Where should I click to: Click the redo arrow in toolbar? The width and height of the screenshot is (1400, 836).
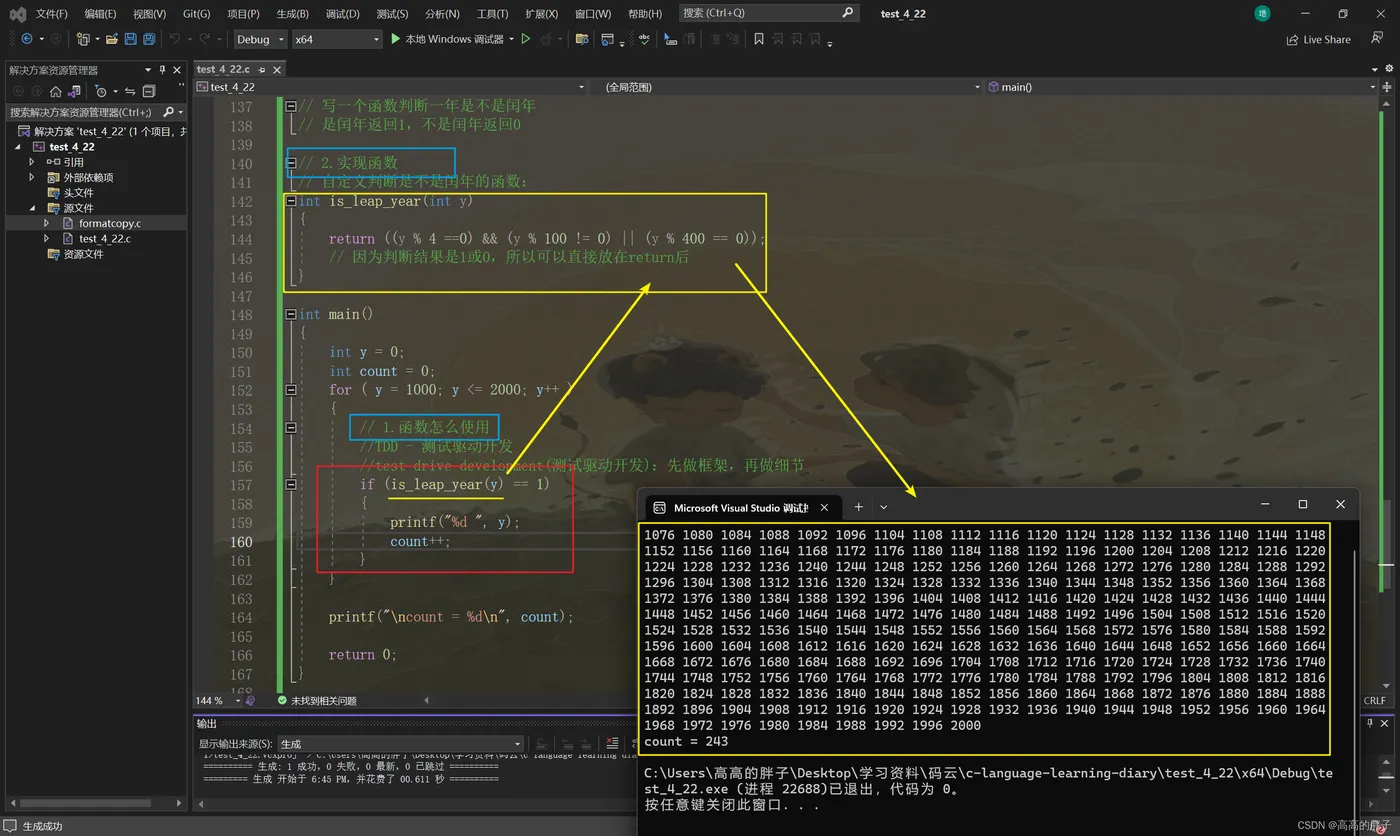[205, 39]
